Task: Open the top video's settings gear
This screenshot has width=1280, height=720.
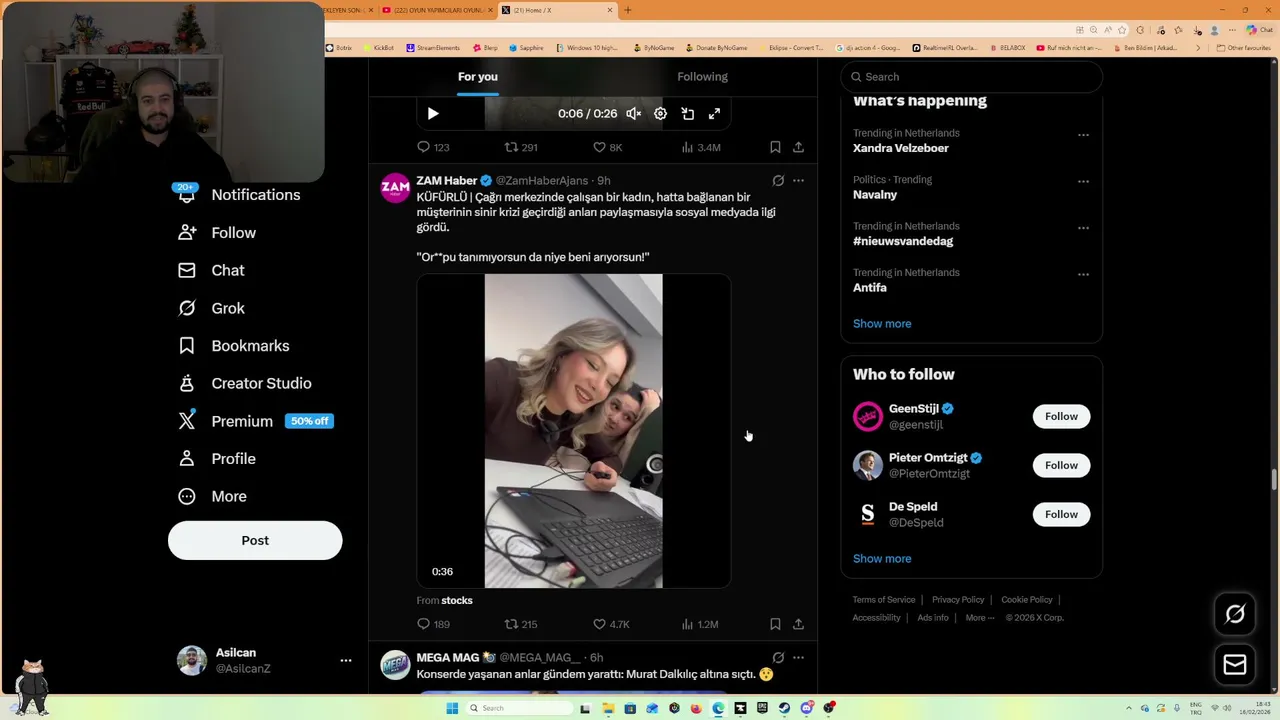Action: pyautogui.click(x=660, y=114)
